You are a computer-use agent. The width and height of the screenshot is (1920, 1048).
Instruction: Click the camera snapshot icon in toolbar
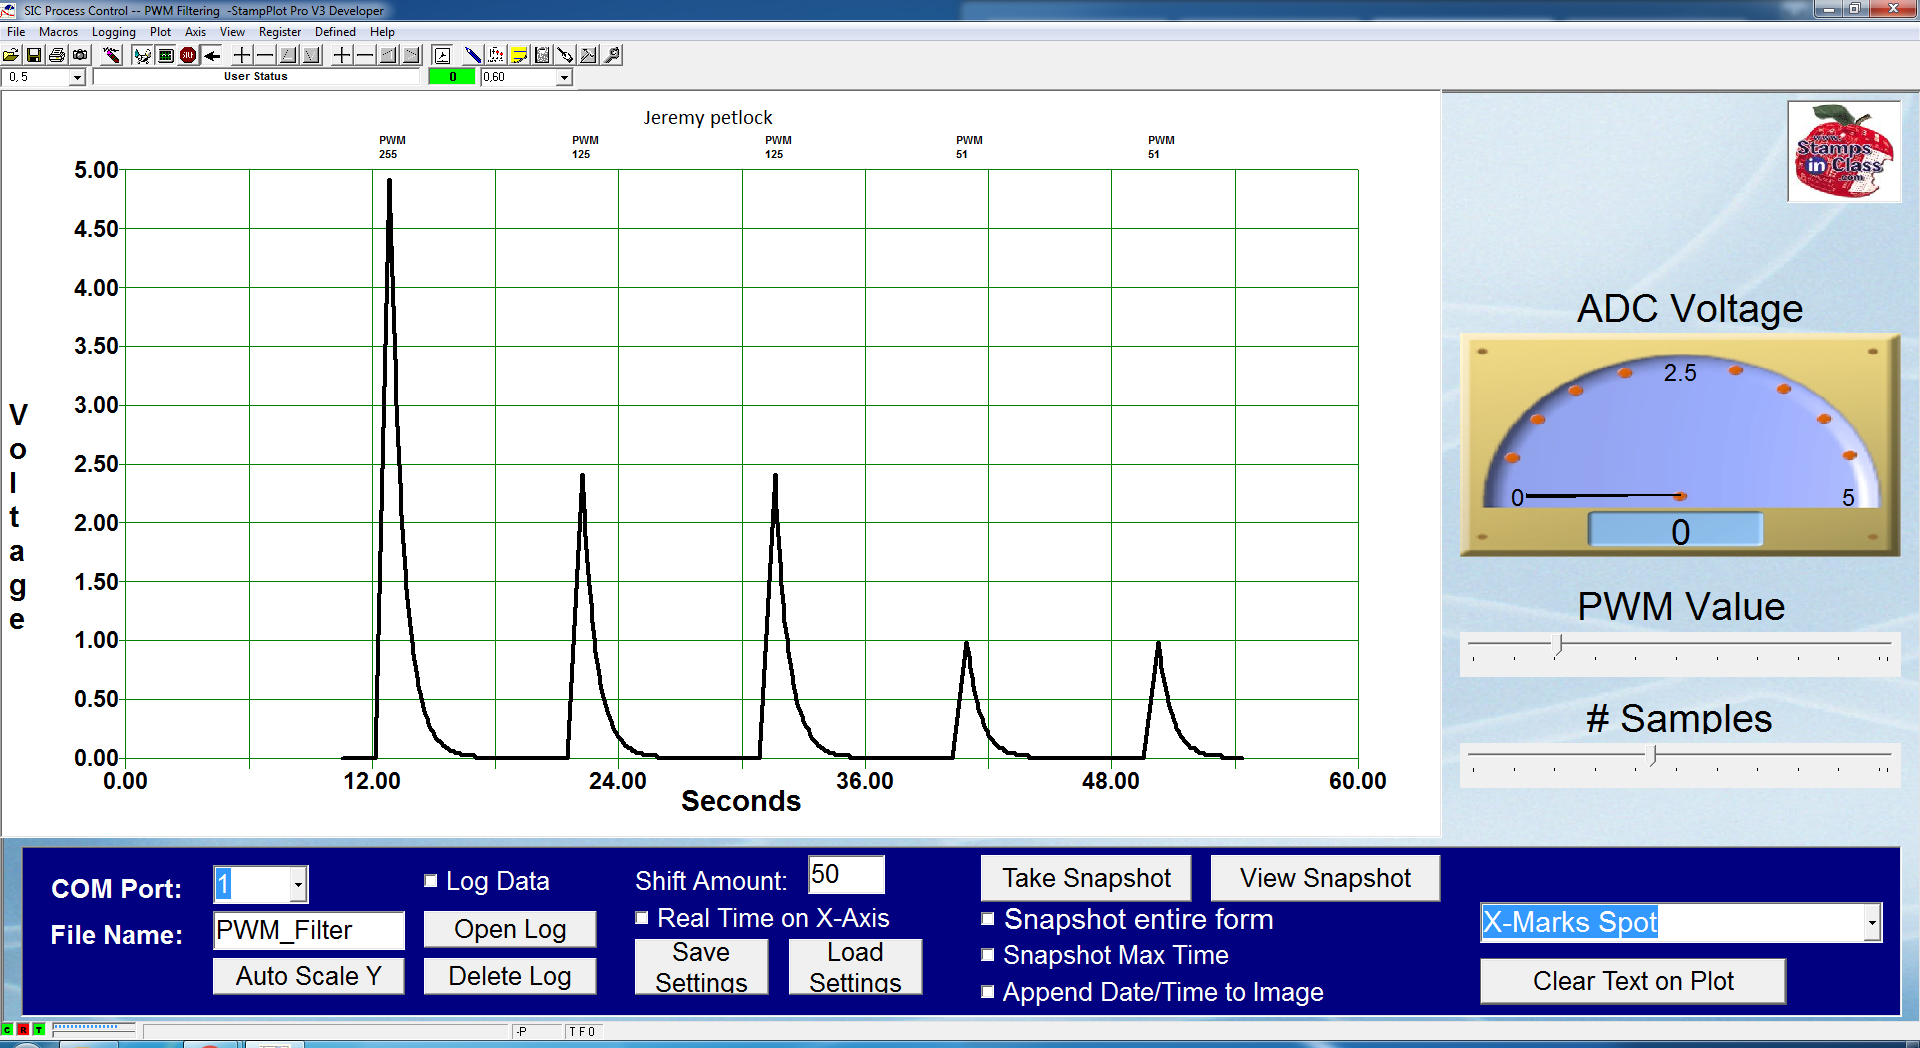click(x=80, y=55)
